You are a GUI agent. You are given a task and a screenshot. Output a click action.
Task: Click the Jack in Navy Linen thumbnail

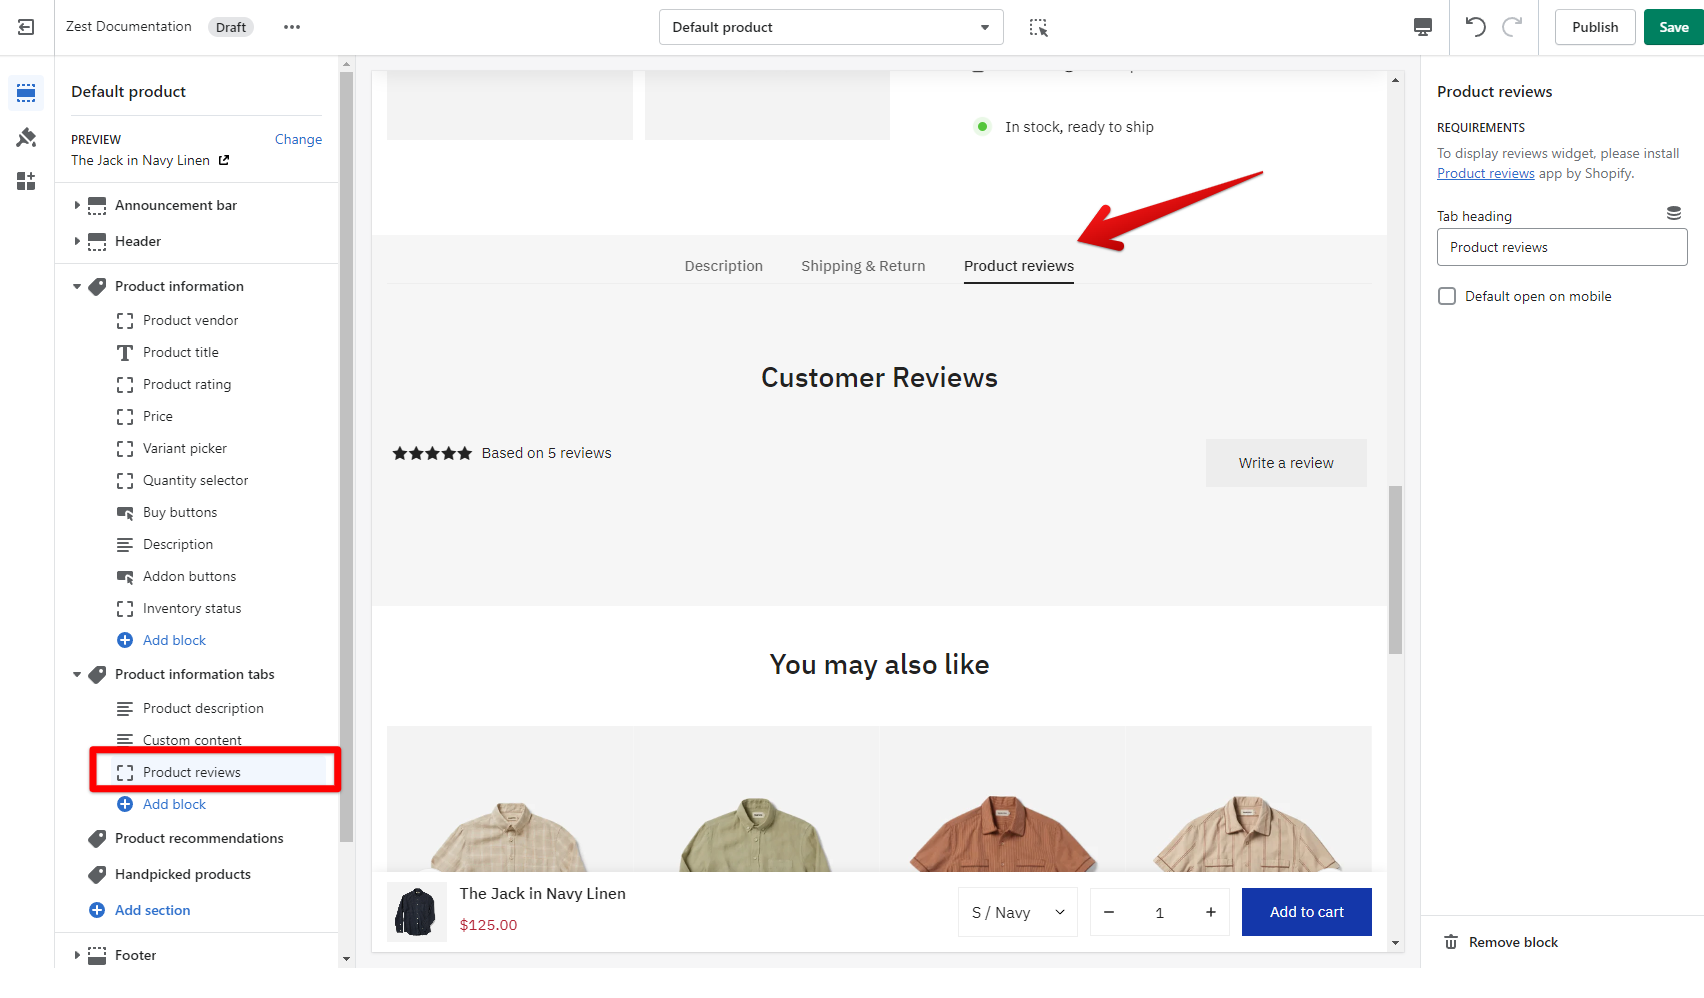(417, 912)
